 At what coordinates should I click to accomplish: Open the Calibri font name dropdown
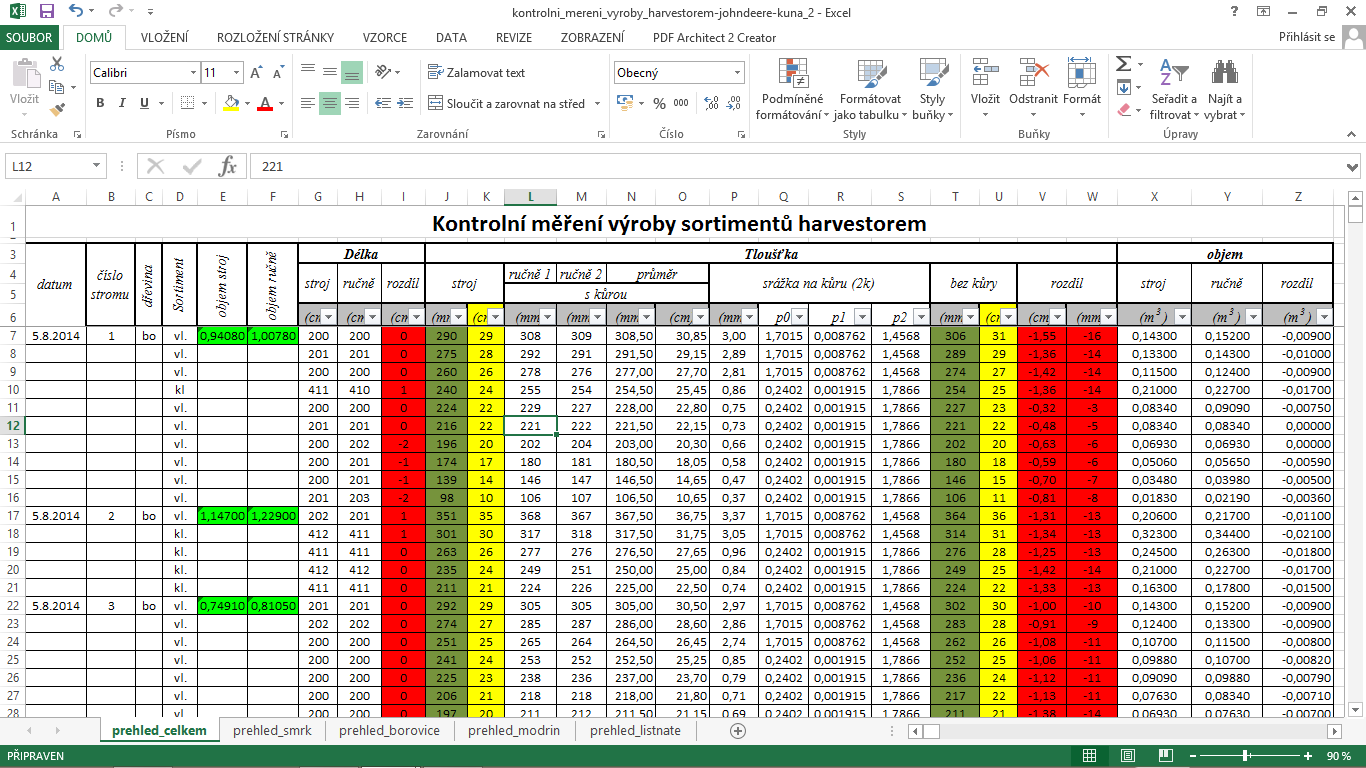pos(193,73)
